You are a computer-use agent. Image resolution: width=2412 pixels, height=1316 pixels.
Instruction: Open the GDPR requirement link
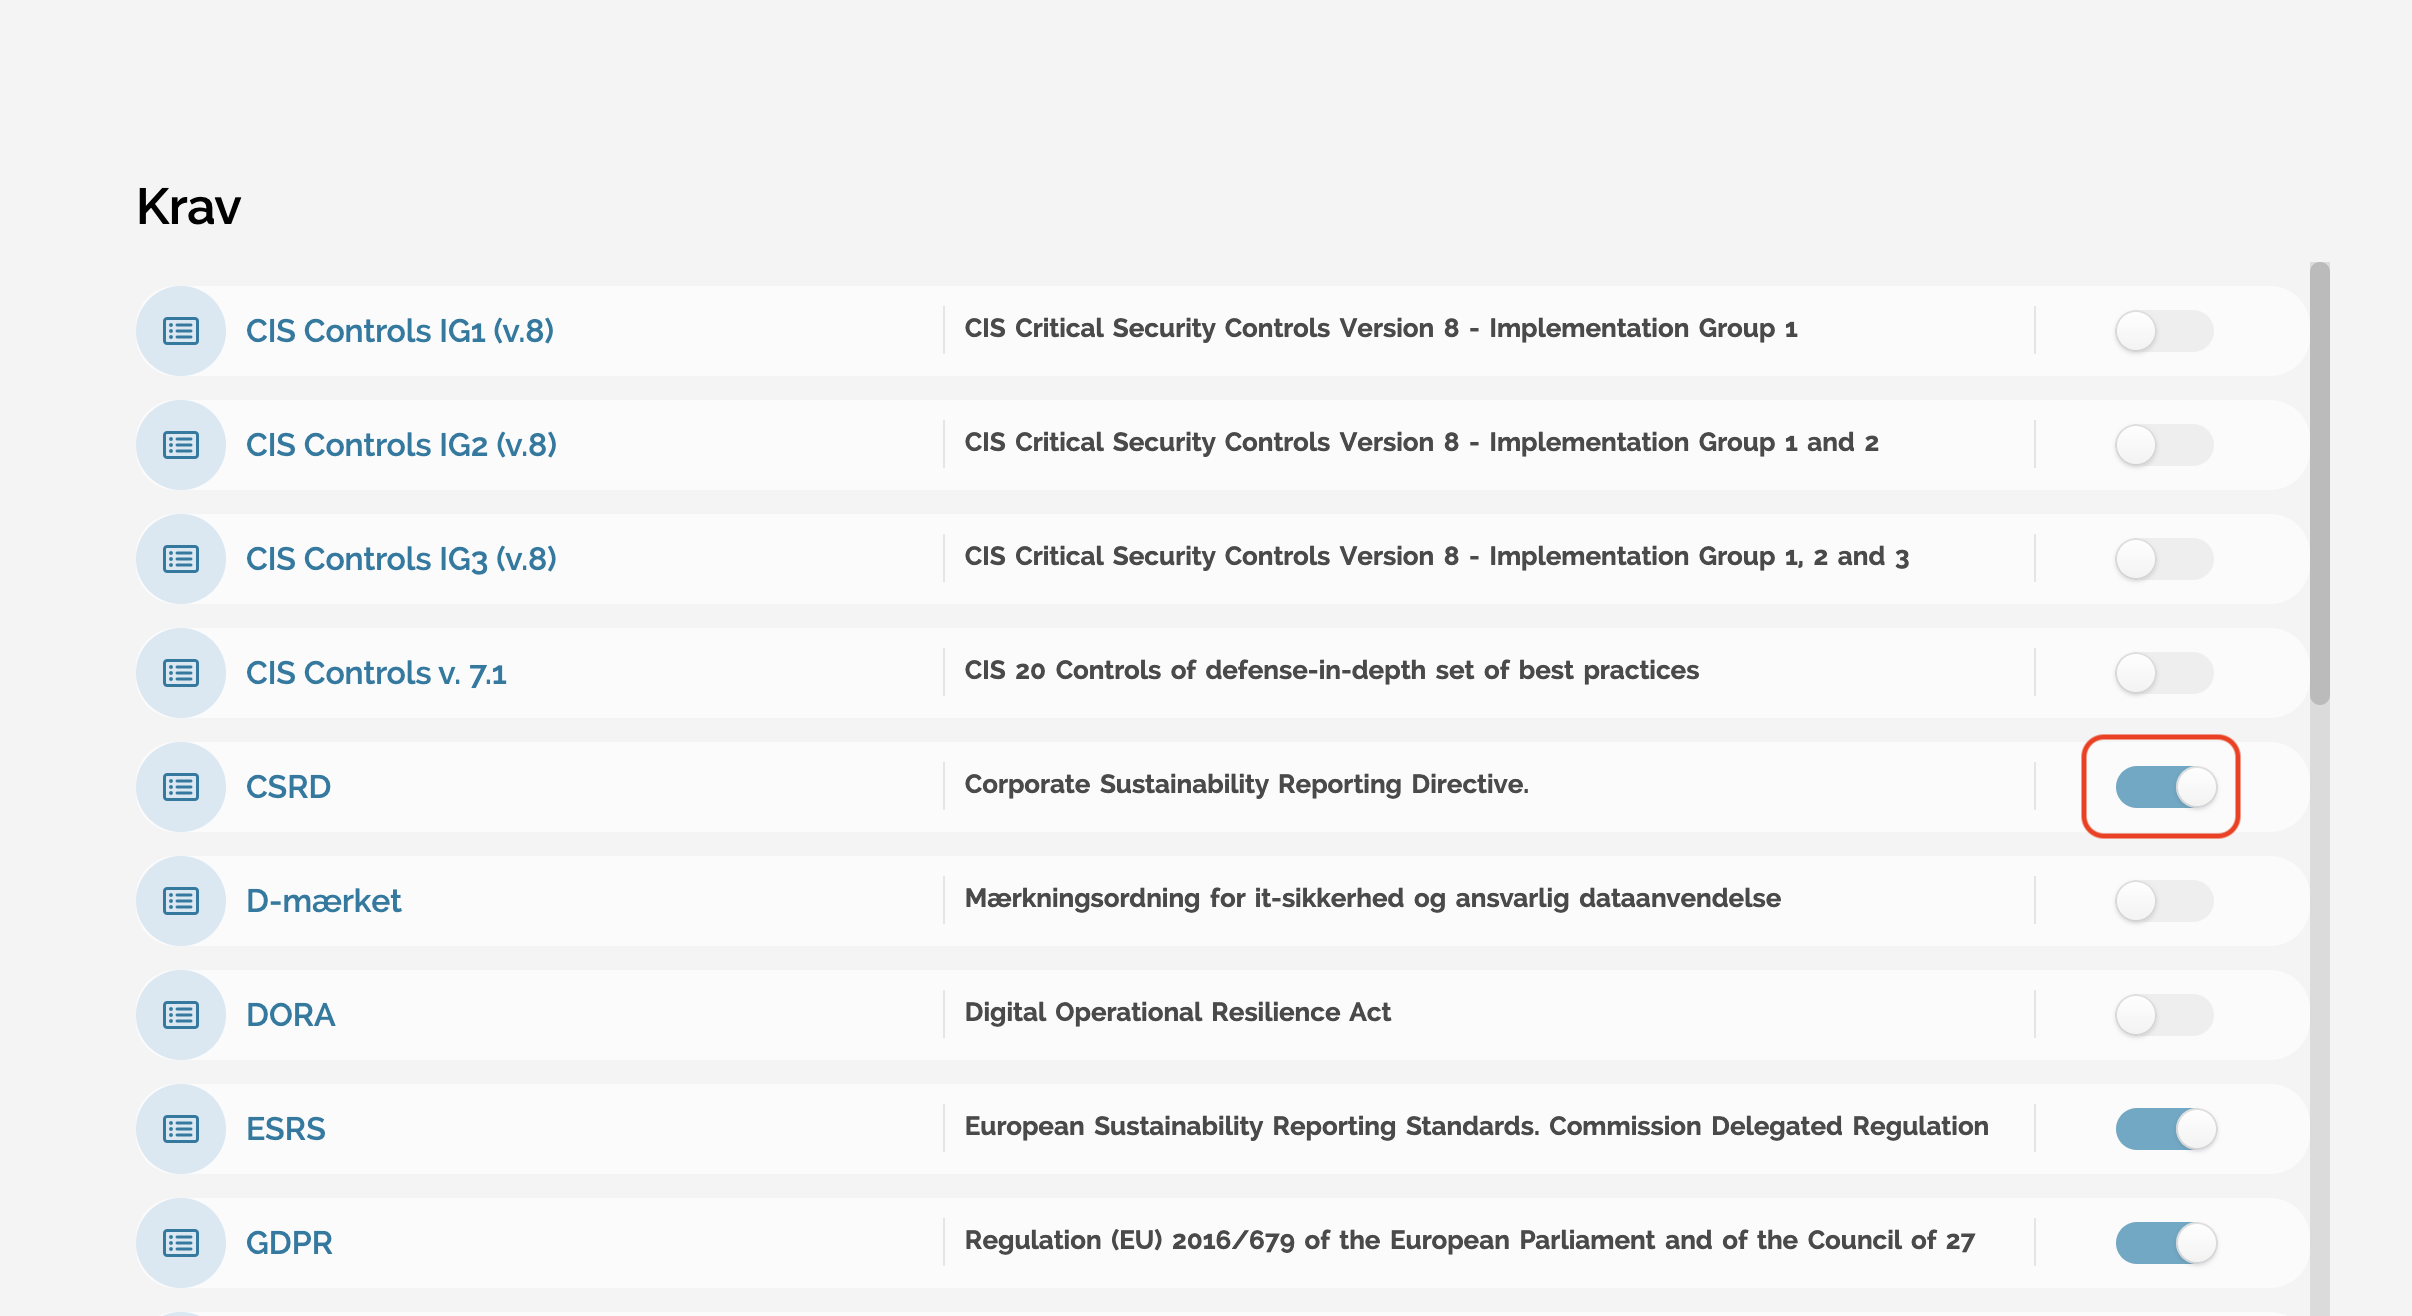[x=289, y=1243]
